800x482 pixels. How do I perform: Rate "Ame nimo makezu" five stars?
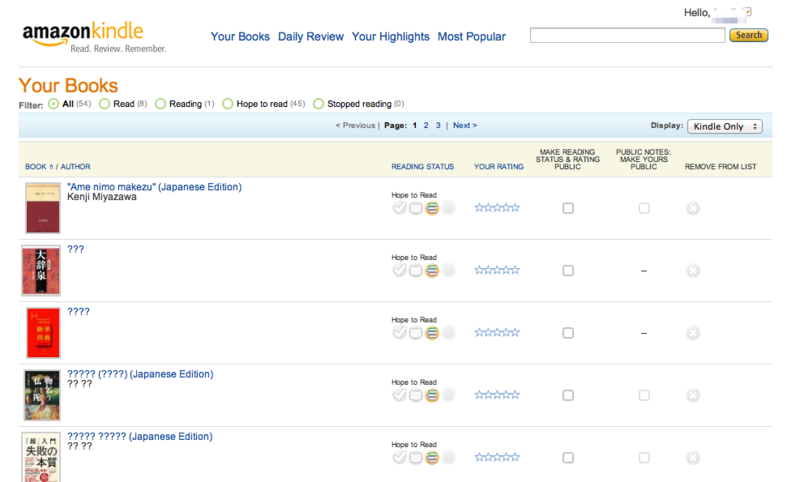point(515,208)
